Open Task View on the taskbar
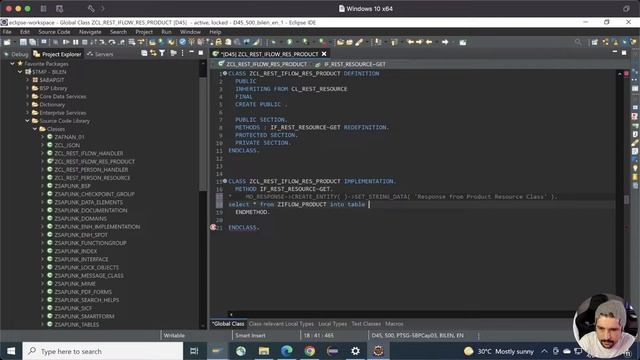 point(194,351)
